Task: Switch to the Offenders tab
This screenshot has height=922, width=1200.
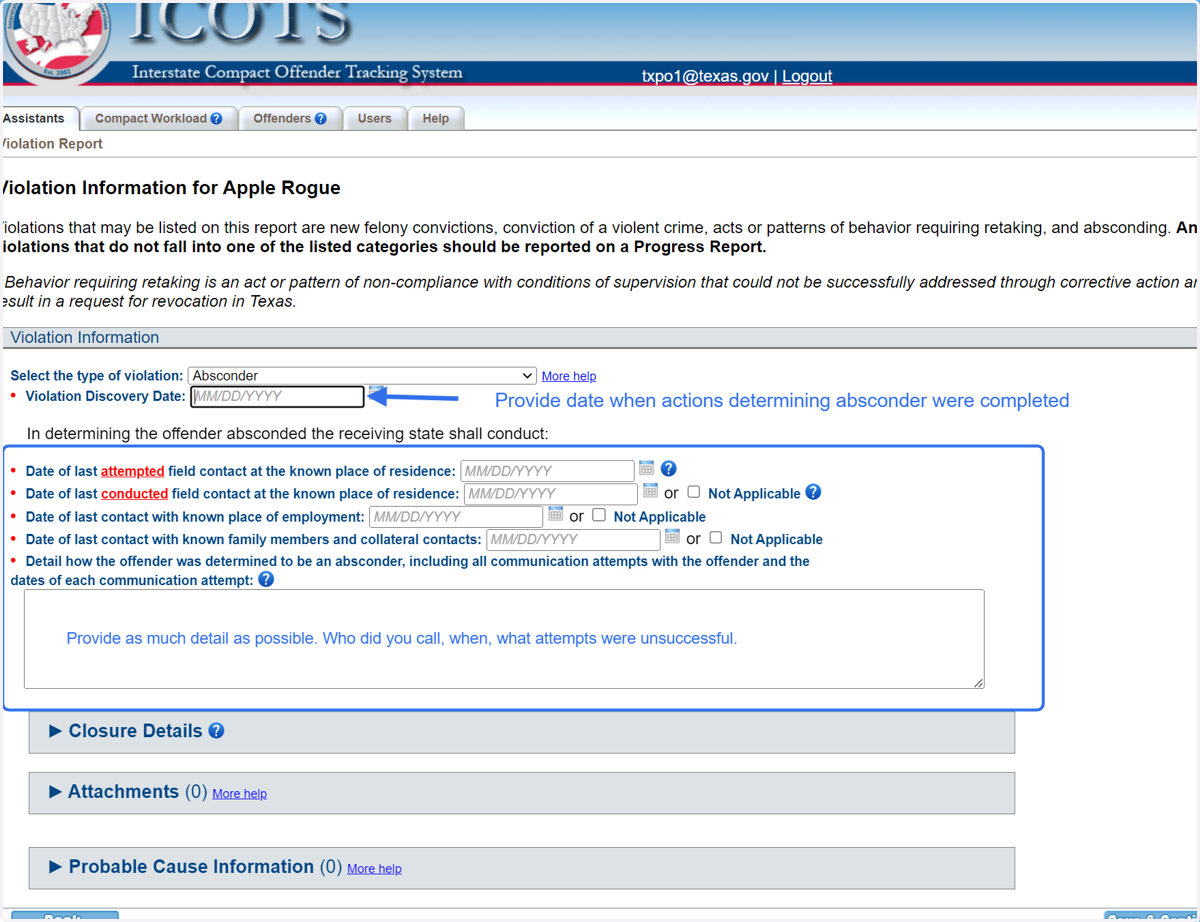Action: click(290, 119)
